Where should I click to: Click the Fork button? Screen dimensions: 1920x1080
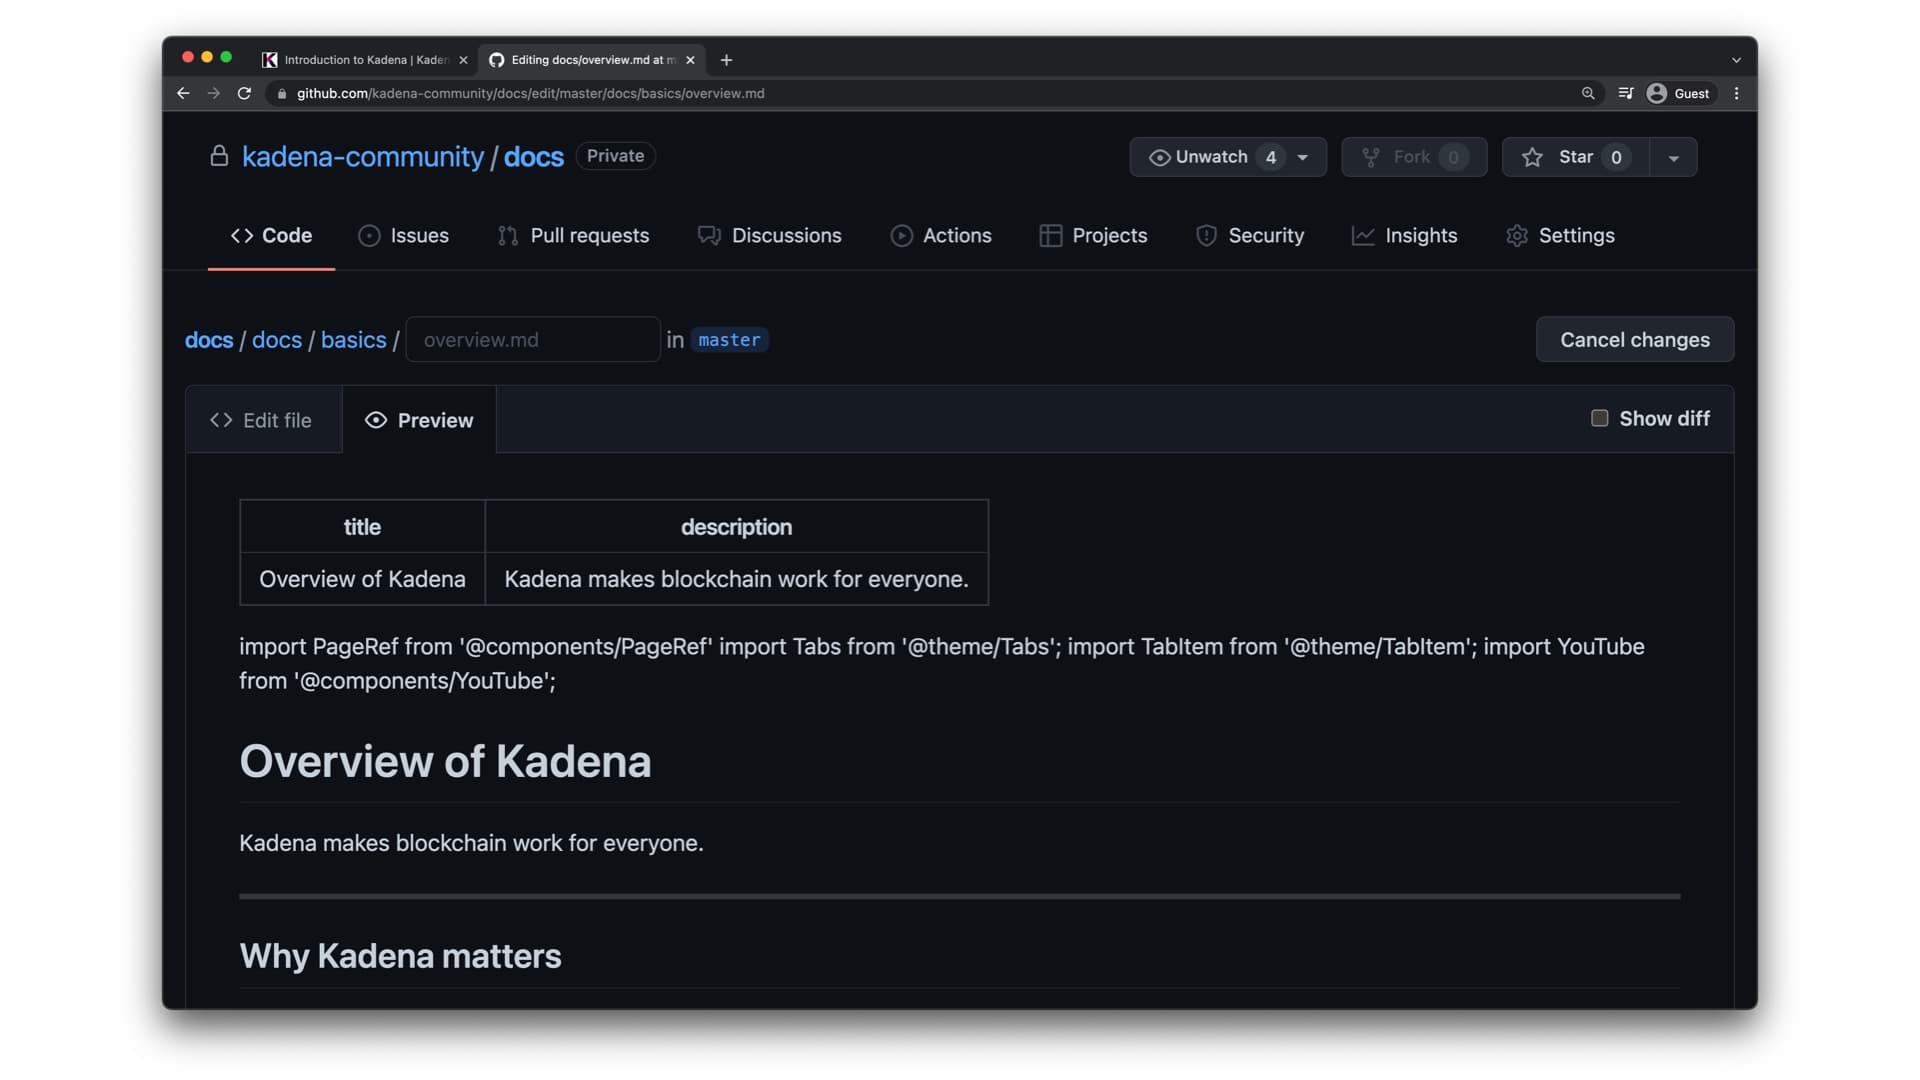[1414, 157]
